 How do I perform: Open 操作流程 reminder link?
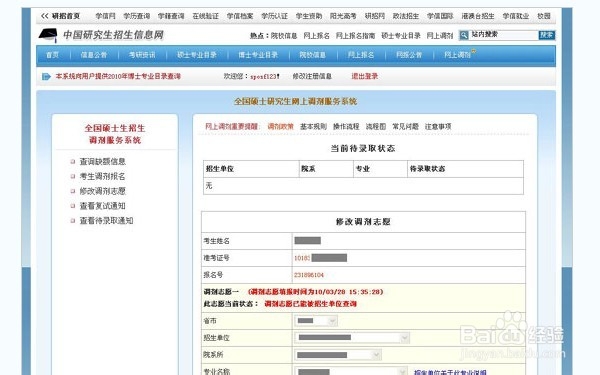click(346, 126)
